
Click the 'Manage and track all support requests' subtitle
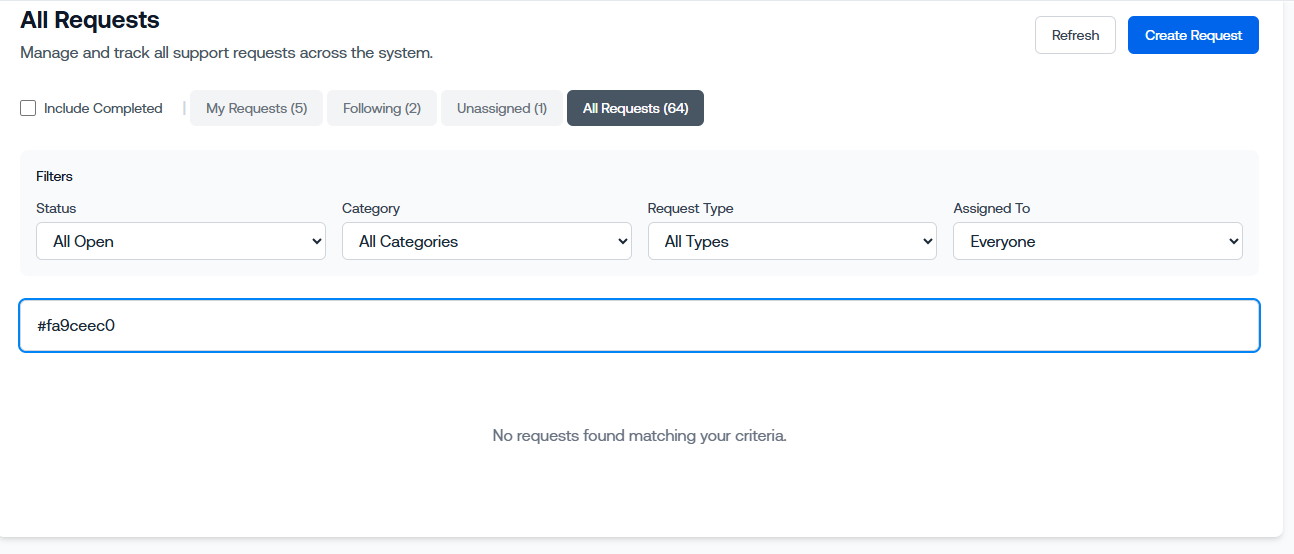coord(226,53)
